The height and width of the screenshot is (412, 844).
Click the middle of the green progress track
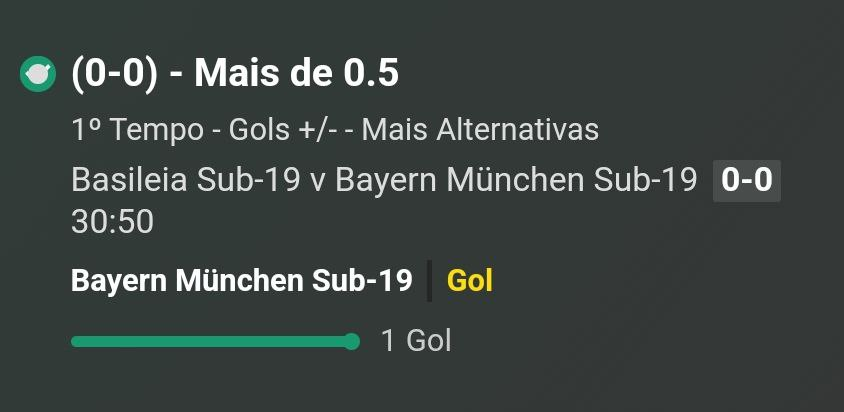[x=211, y=341]
